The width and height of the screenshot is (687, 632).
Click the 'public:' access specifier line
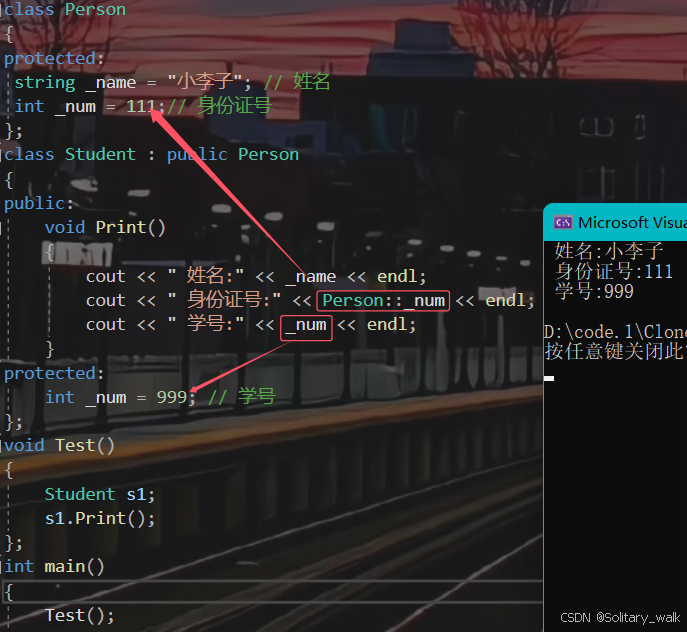click(x=39, y=203)
